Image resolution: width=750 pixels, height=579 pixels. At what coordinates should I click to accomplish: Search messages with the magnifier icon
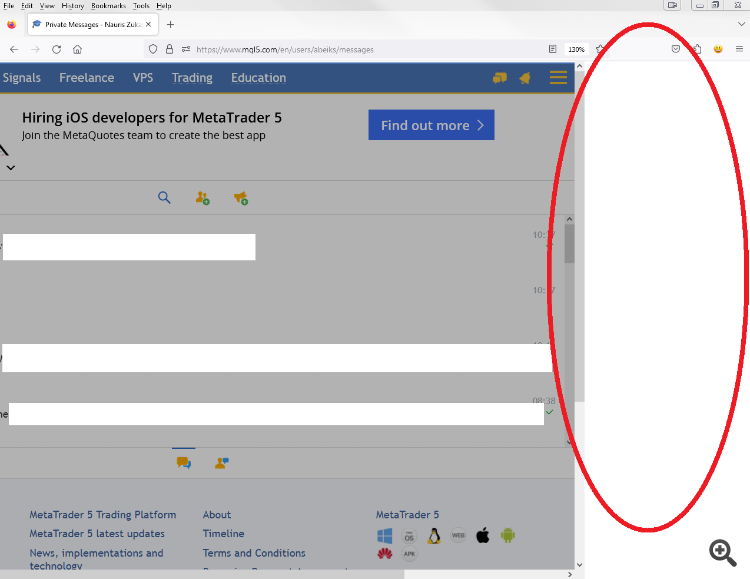point(164,197)
